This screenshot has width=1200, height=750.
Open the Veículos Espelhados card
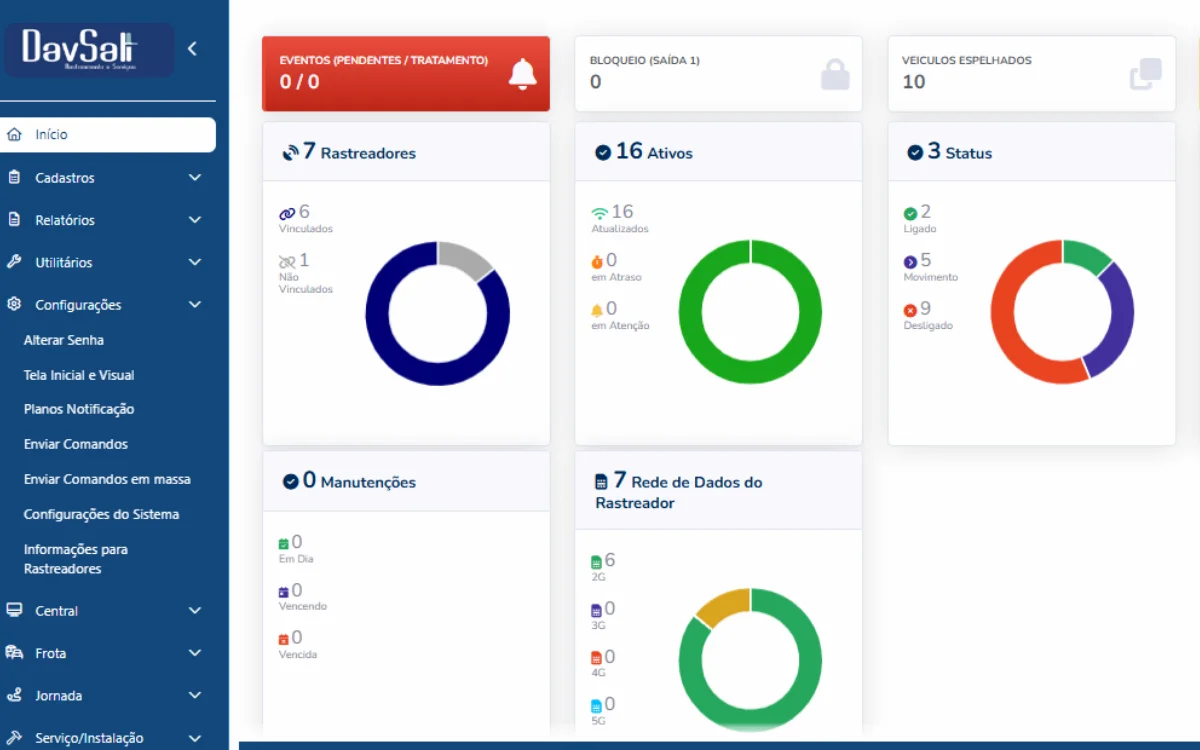(x=1032, y=74)
